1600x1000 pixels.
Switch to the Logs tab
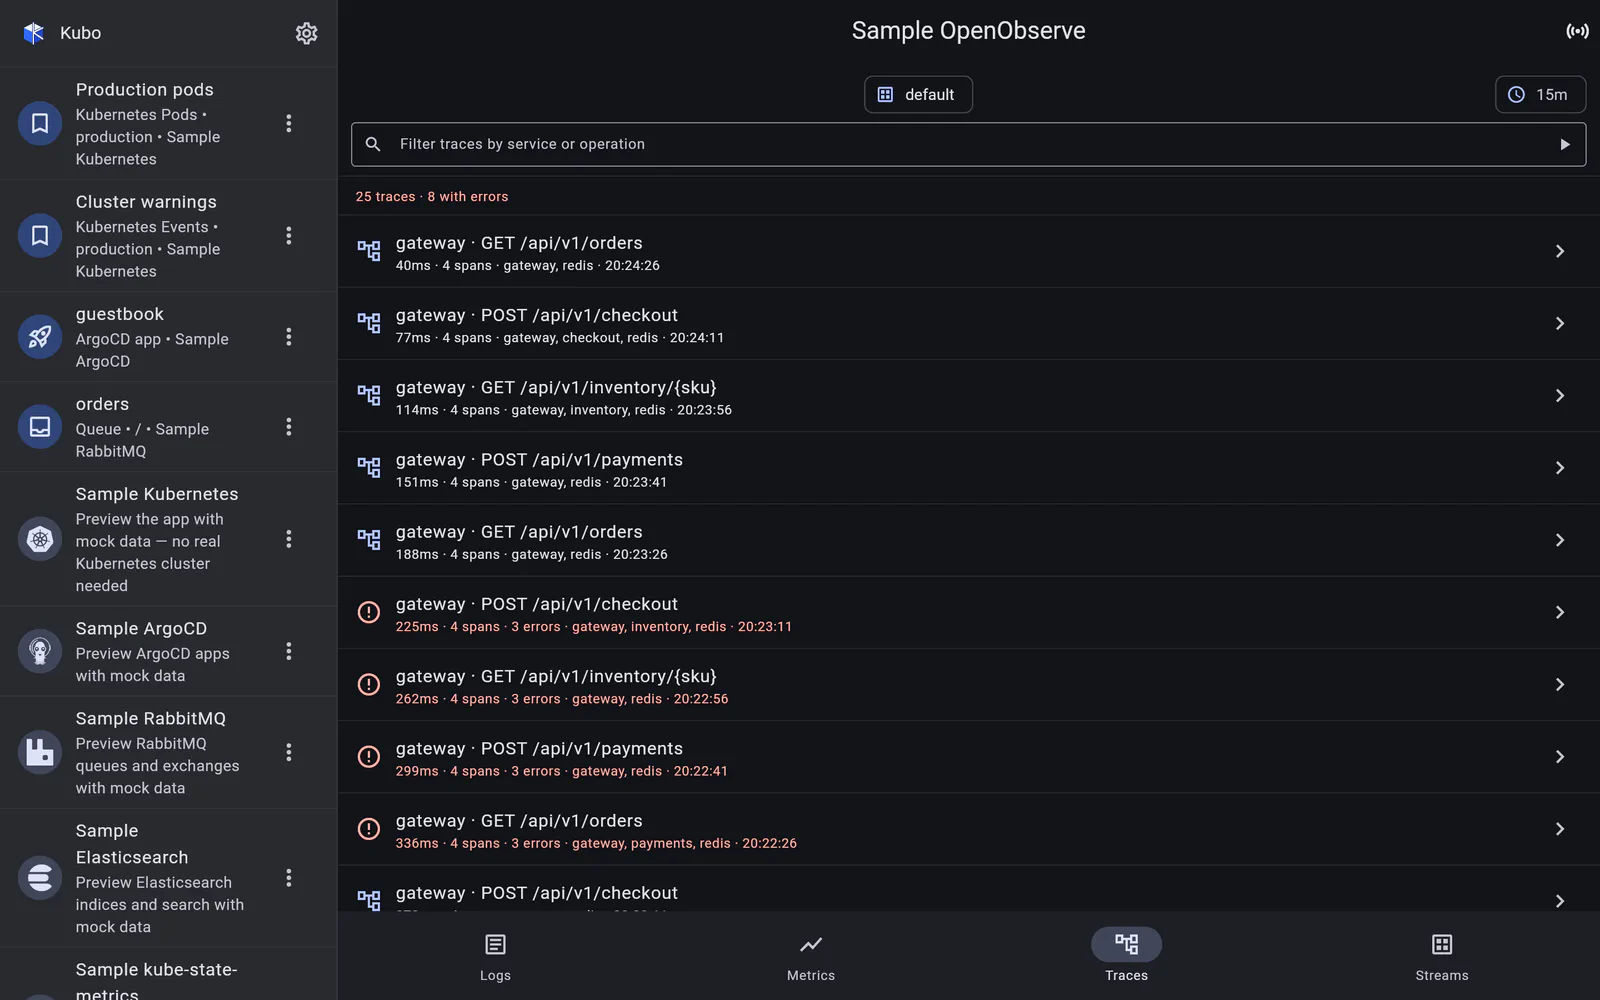tap(495, 957)
